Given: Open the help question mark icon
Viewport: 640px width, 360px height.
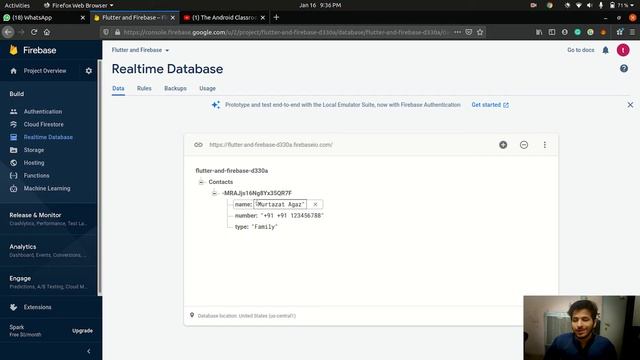Looking at the screenshot, I should (x=624, y=69).
